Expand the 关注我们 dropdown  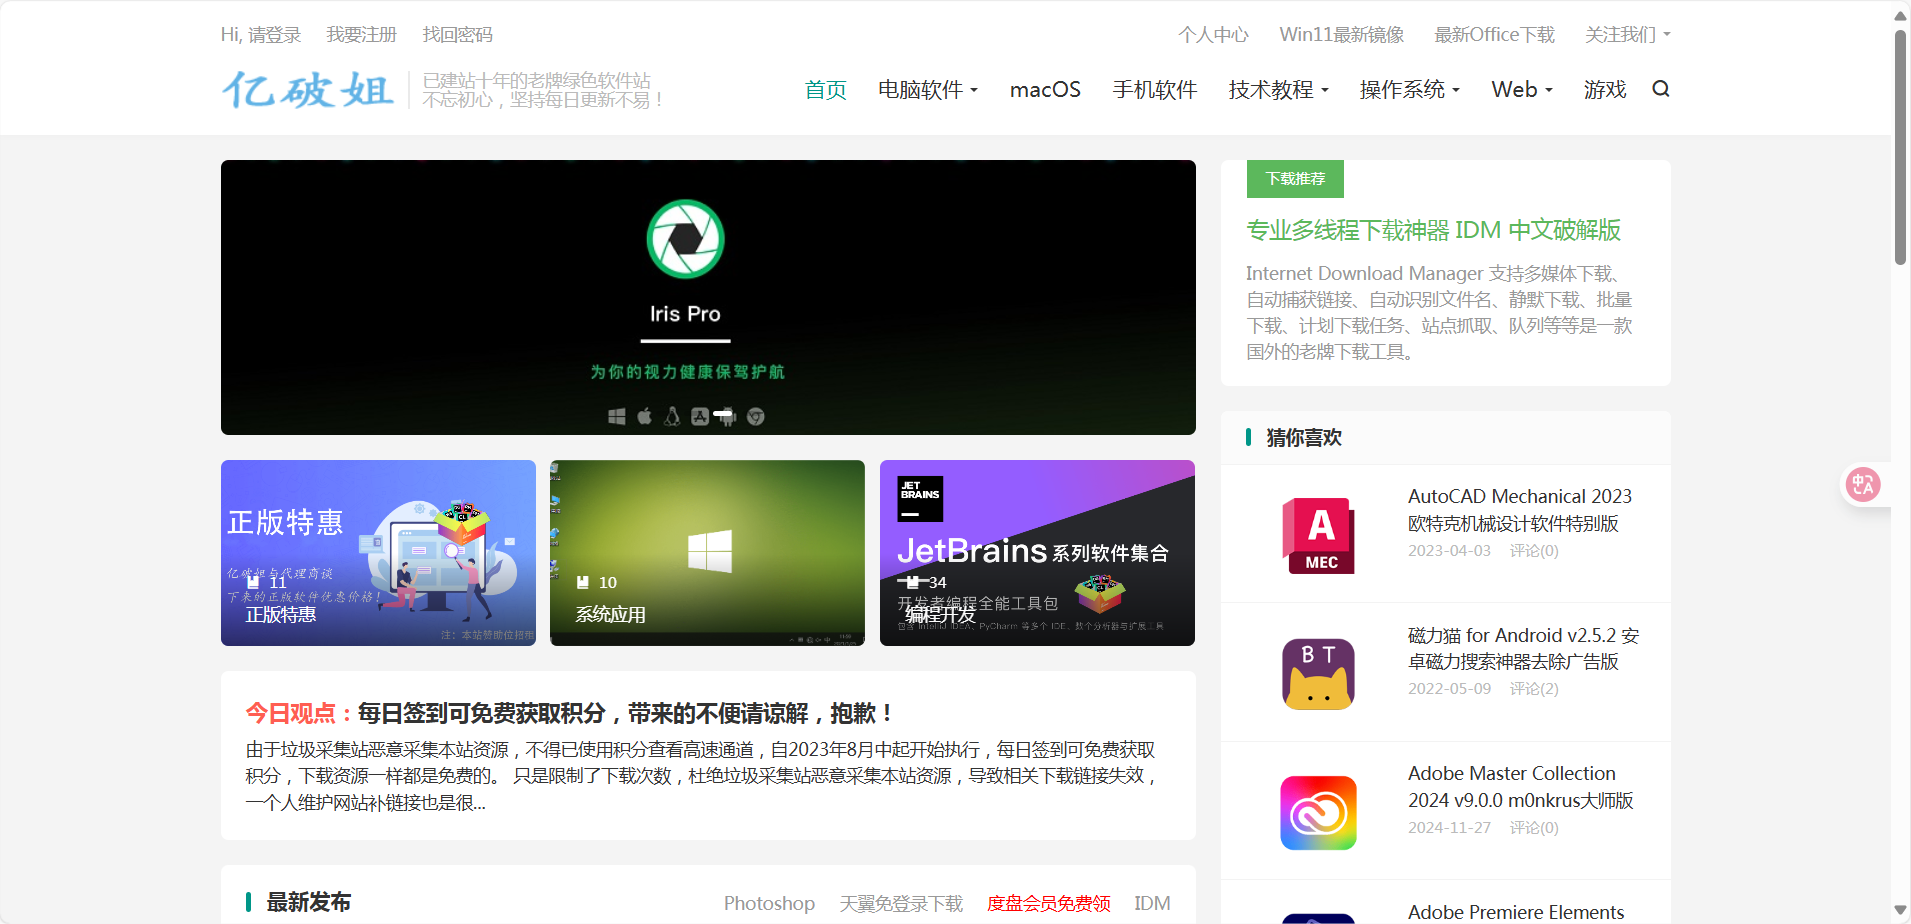coord(1628,35)
